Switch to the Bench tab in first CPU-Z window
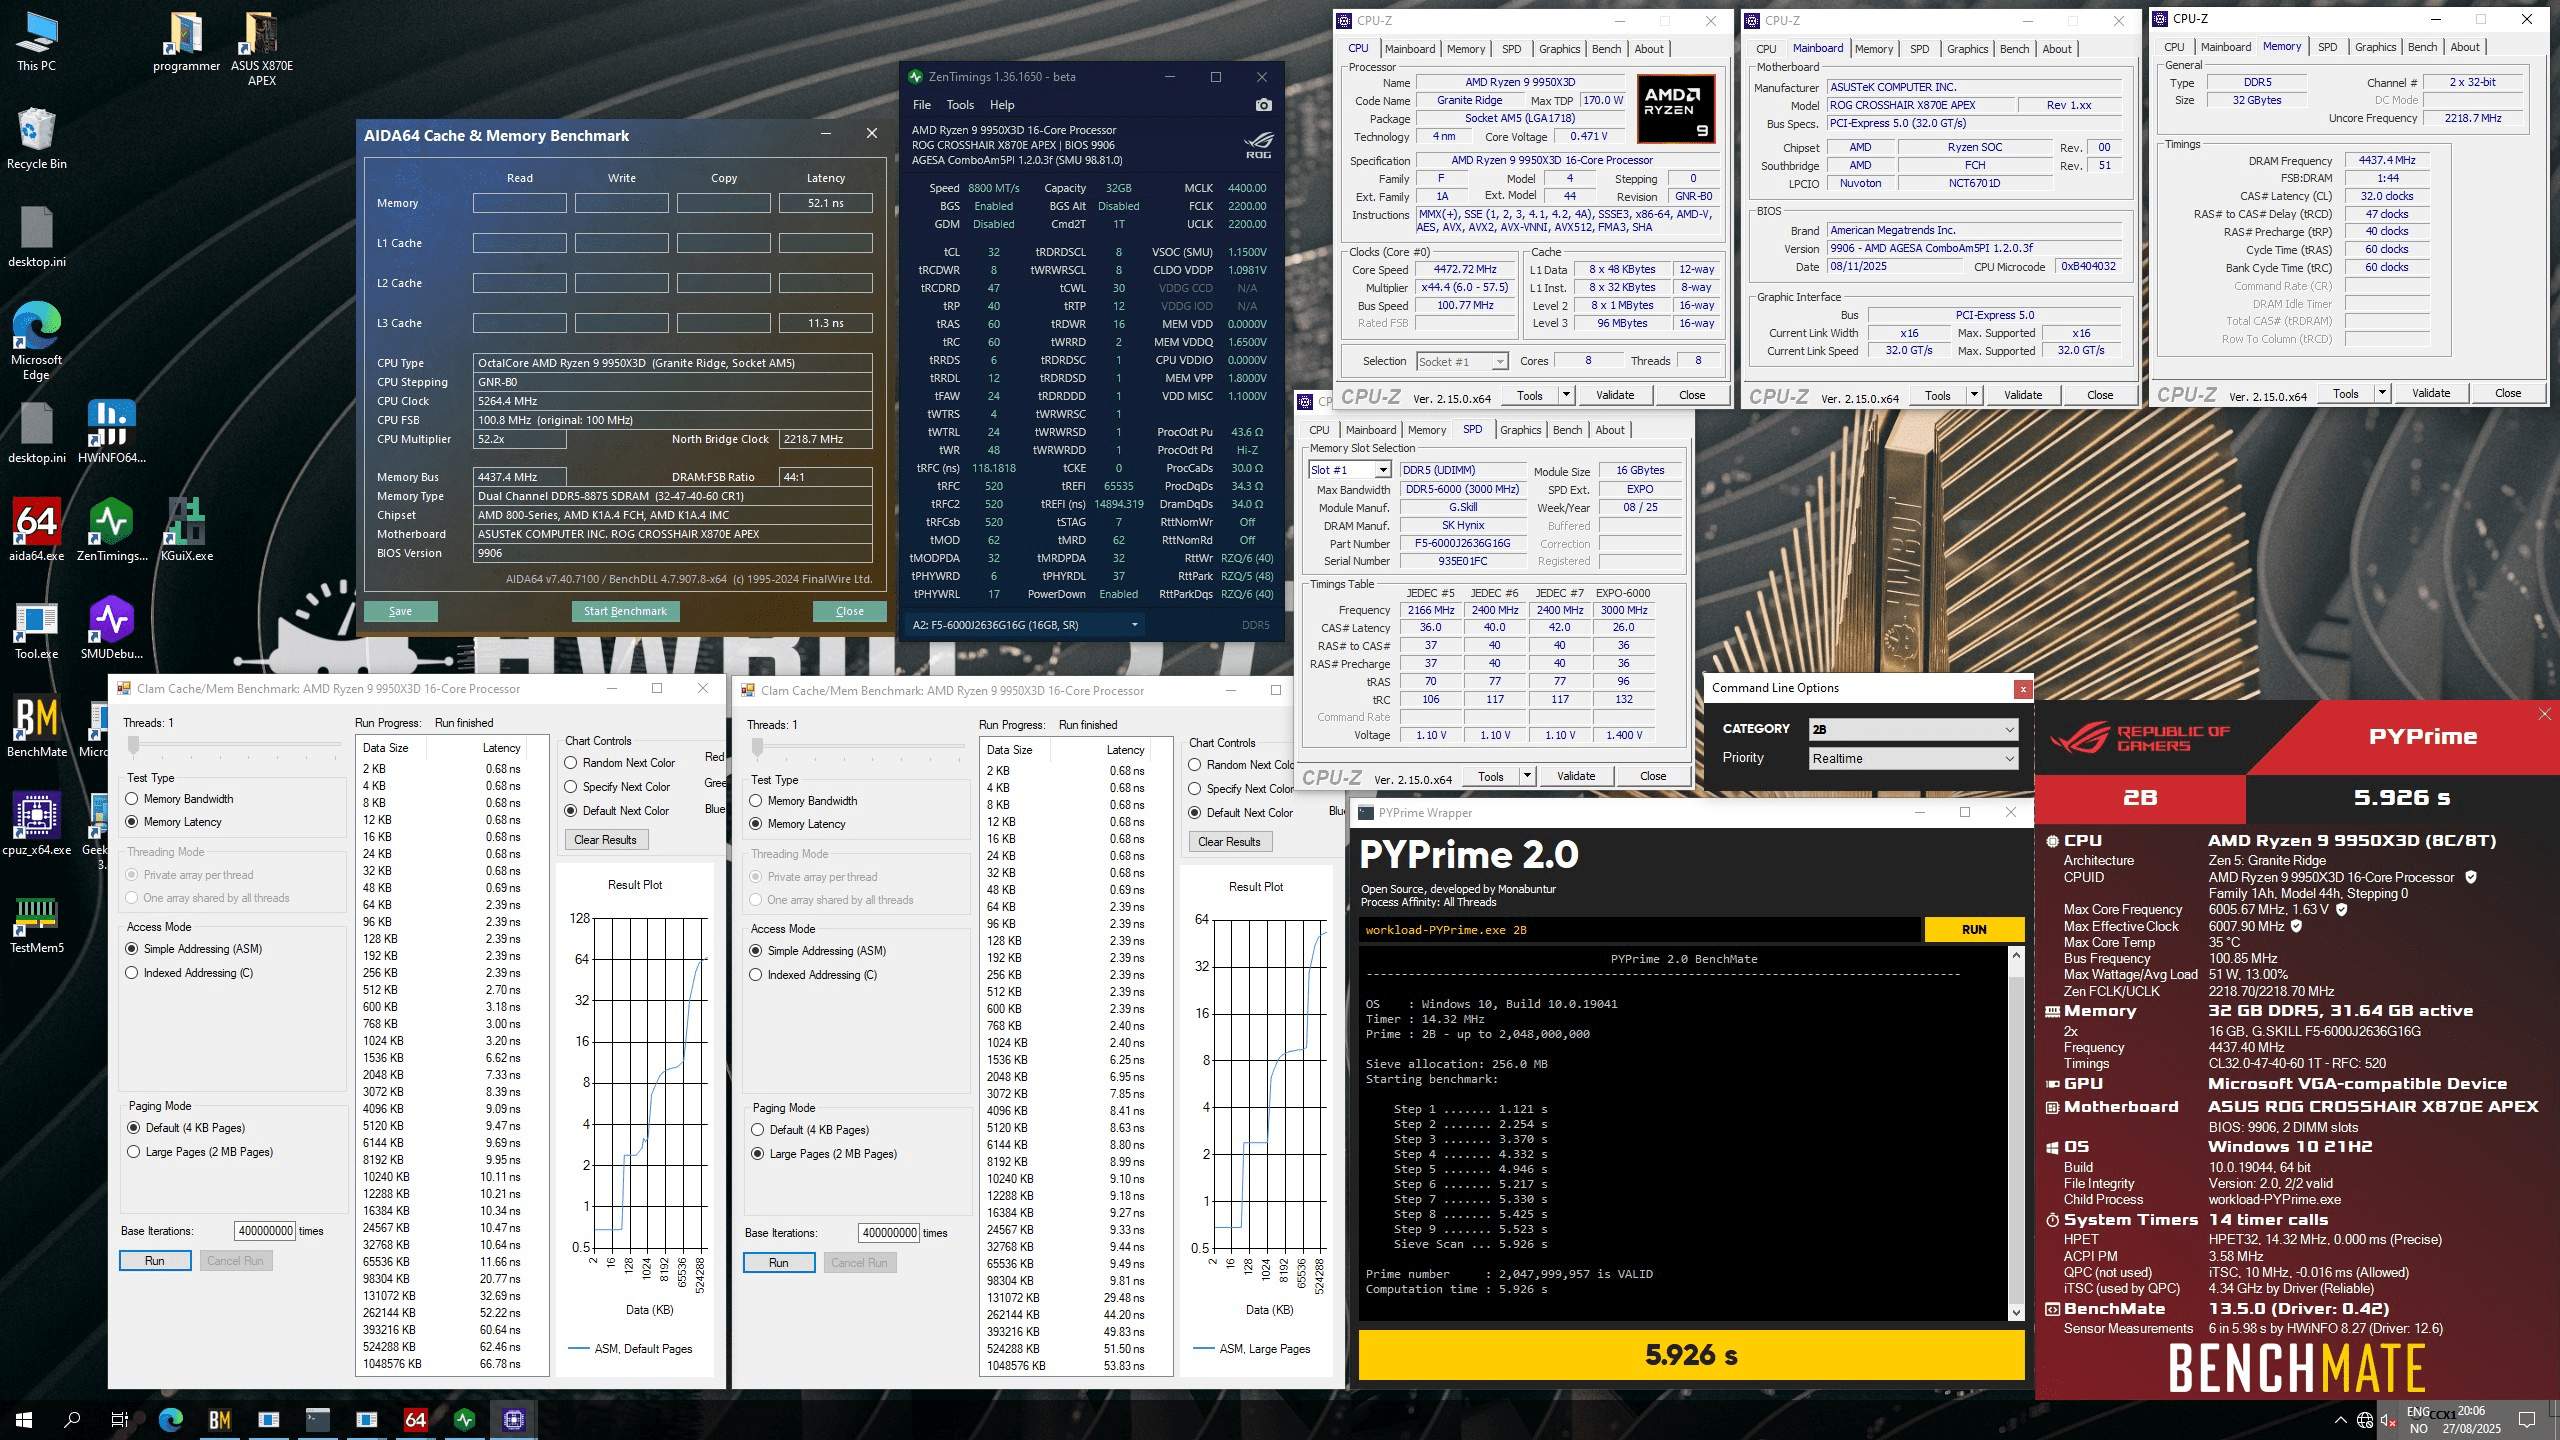 [1606, 49]
